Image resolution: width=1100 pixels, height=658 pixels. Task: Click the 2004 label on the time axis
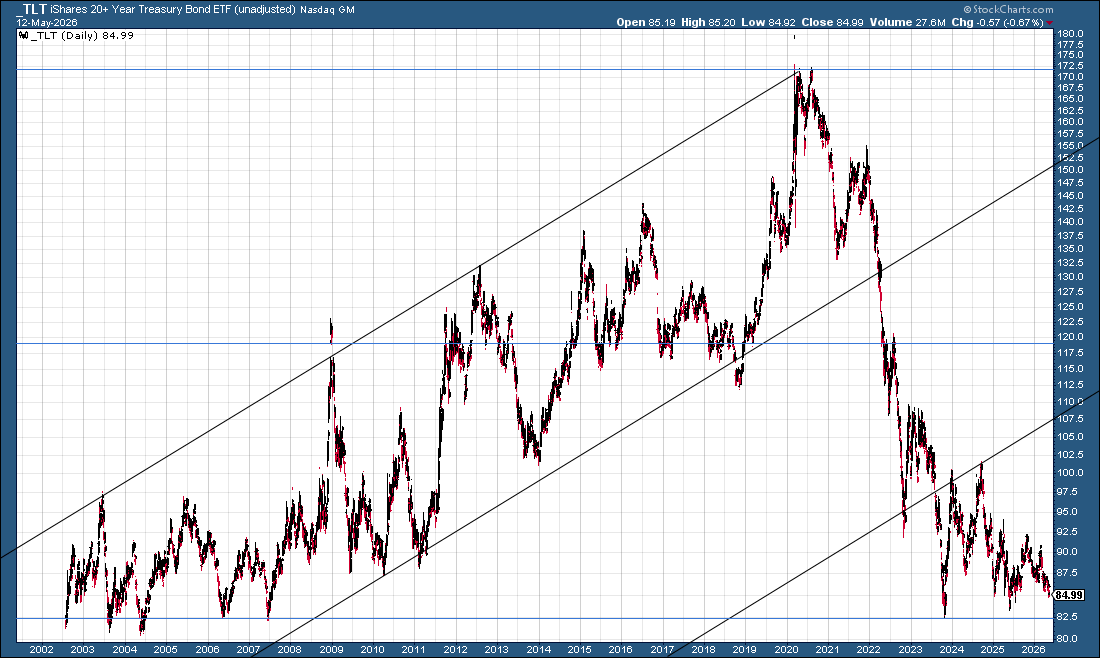point(124,649)
